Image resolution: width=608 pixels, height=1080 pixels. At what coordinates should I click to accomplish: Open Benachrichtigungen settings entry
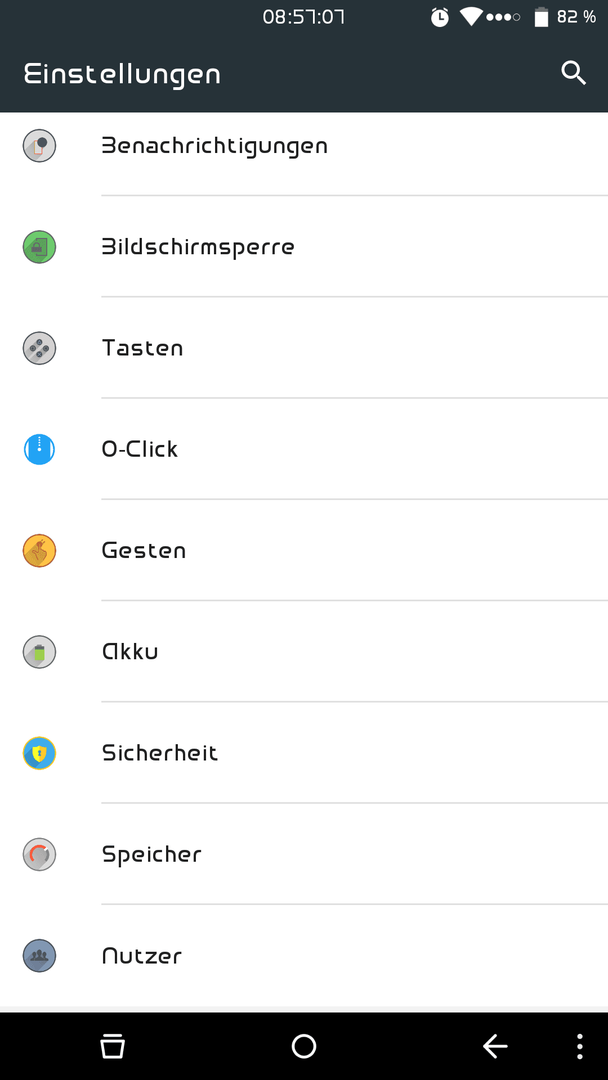[304, 145]
